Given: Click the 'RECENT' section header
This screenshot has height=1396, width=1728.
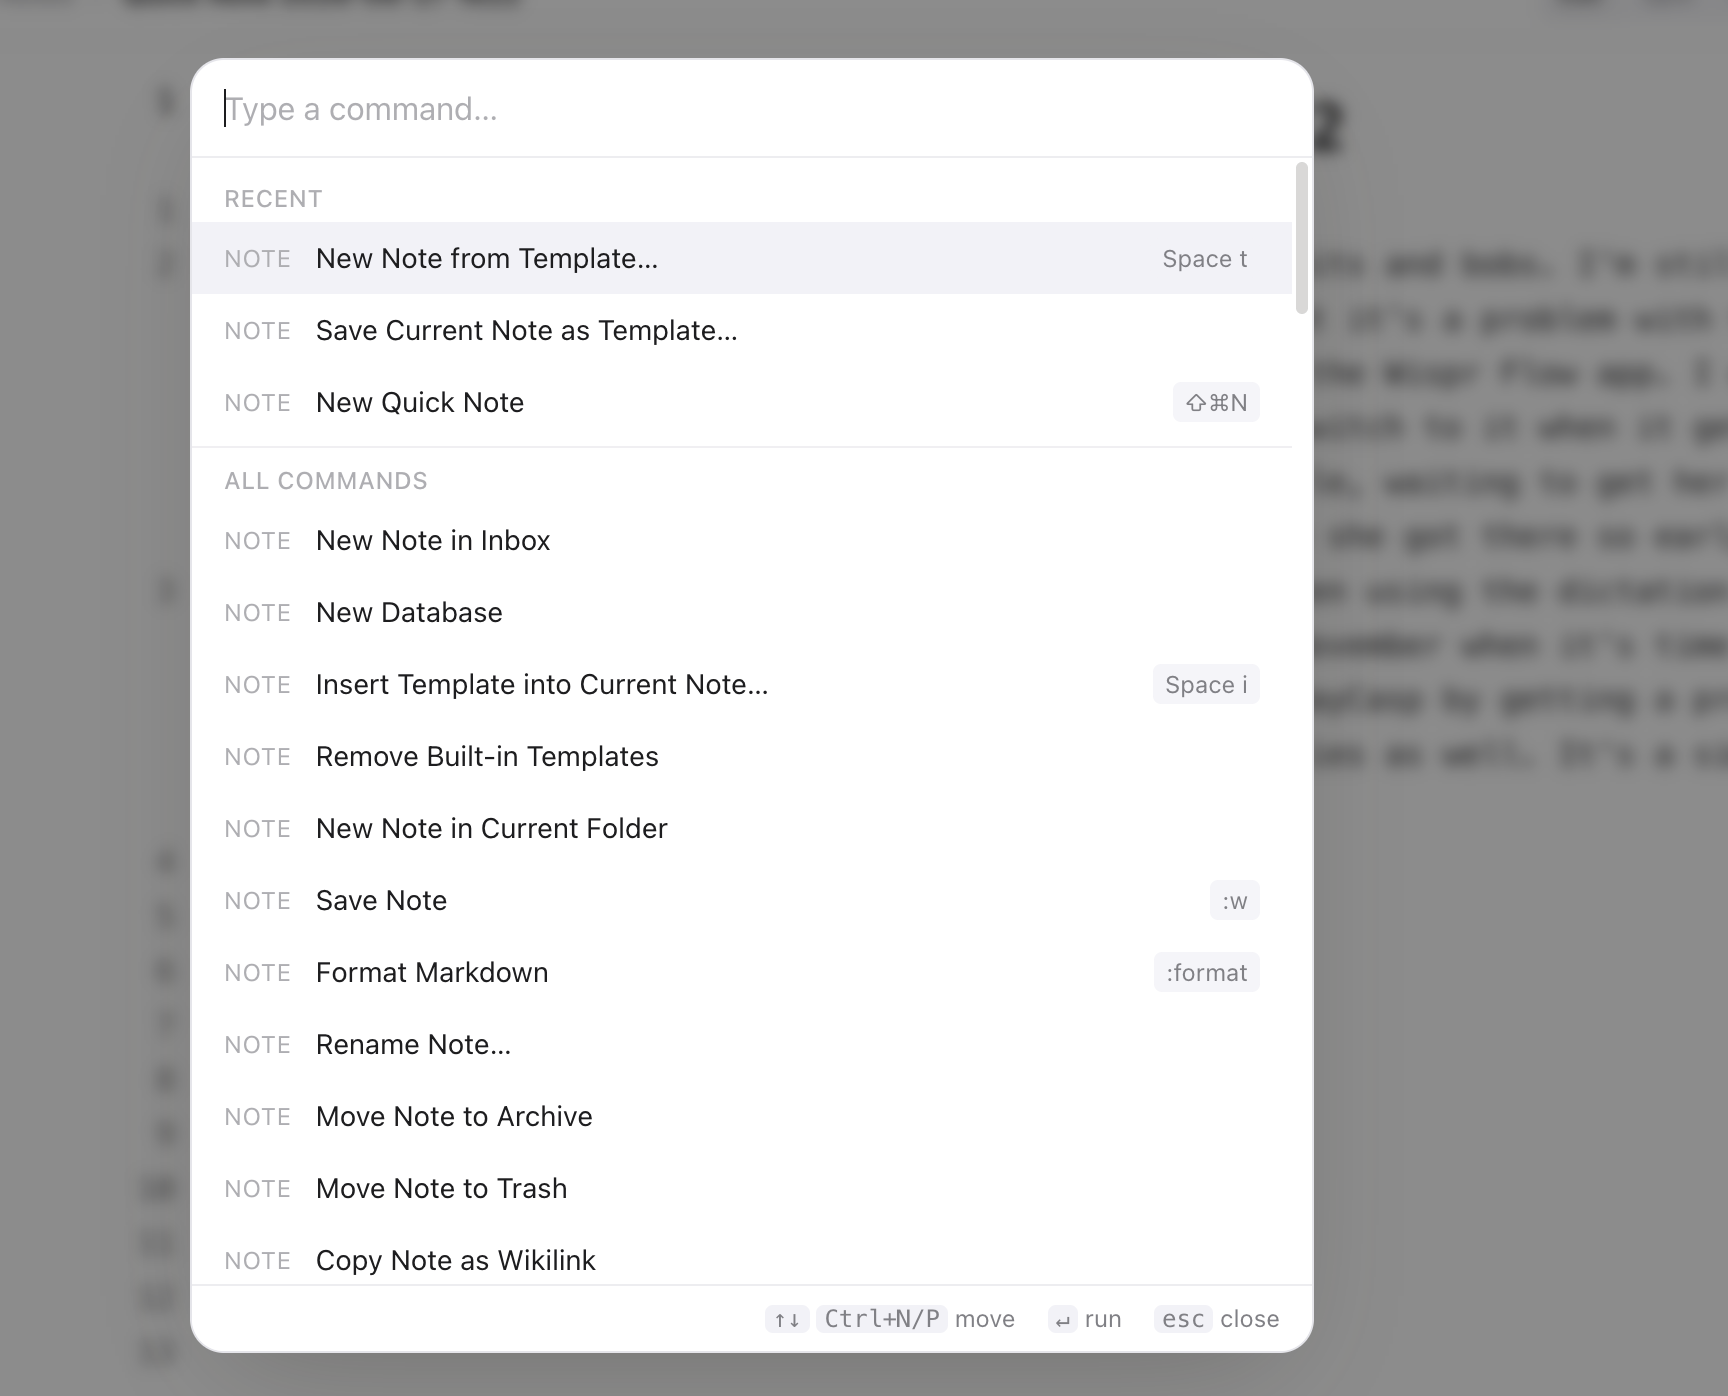Looking at the screenshot, I should point(273,199).
